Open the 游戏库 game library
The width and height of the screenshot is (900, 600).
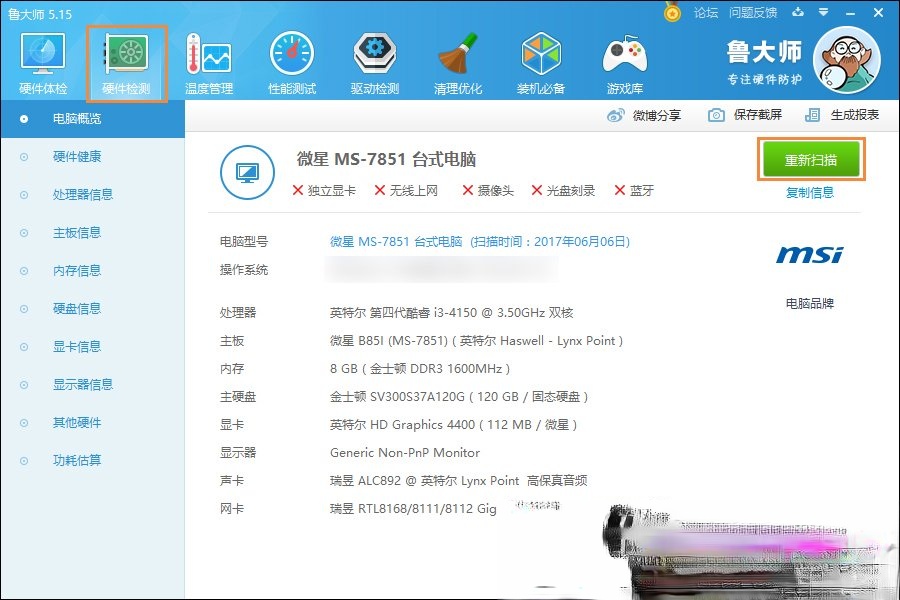(623, 60)
